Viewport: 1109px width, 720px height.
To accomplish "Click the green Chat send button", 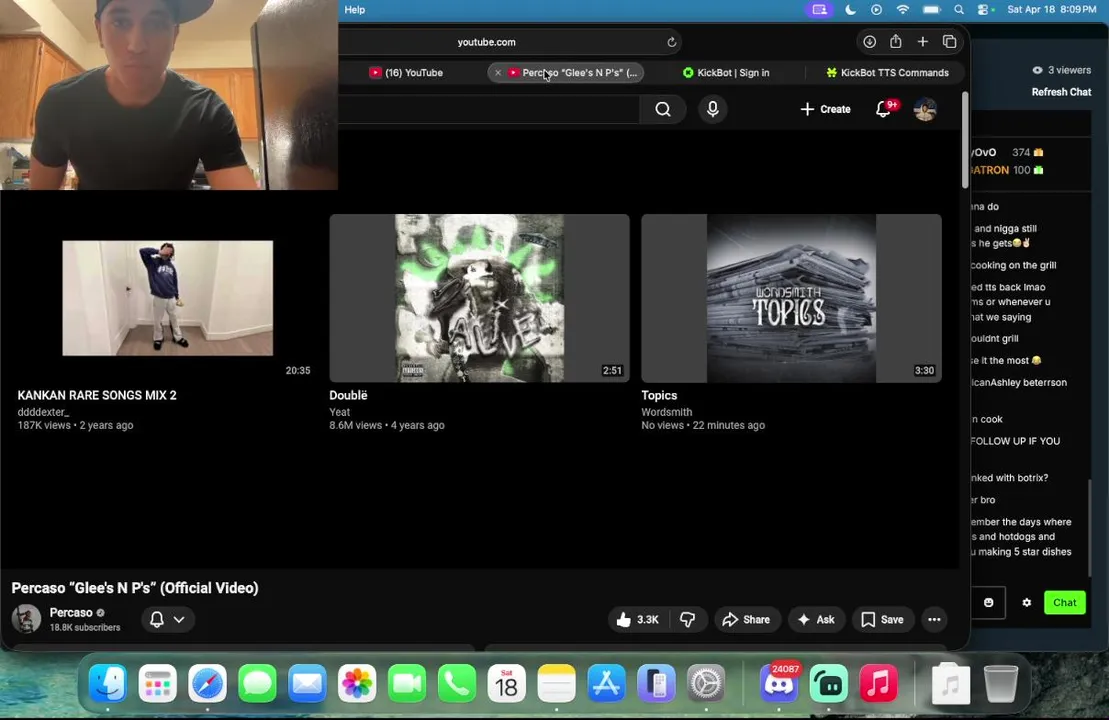I will click(1064, 603).
